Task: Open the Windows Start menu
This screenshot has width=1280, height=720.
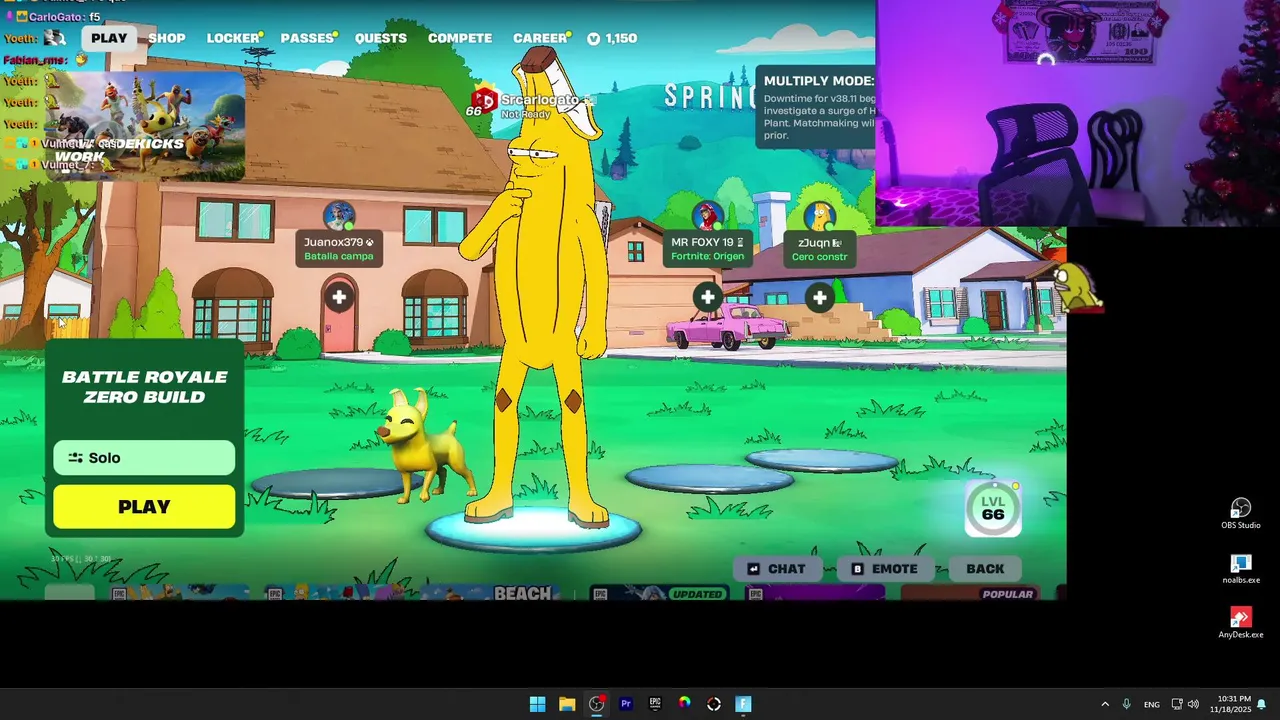Action: (537, 704)
